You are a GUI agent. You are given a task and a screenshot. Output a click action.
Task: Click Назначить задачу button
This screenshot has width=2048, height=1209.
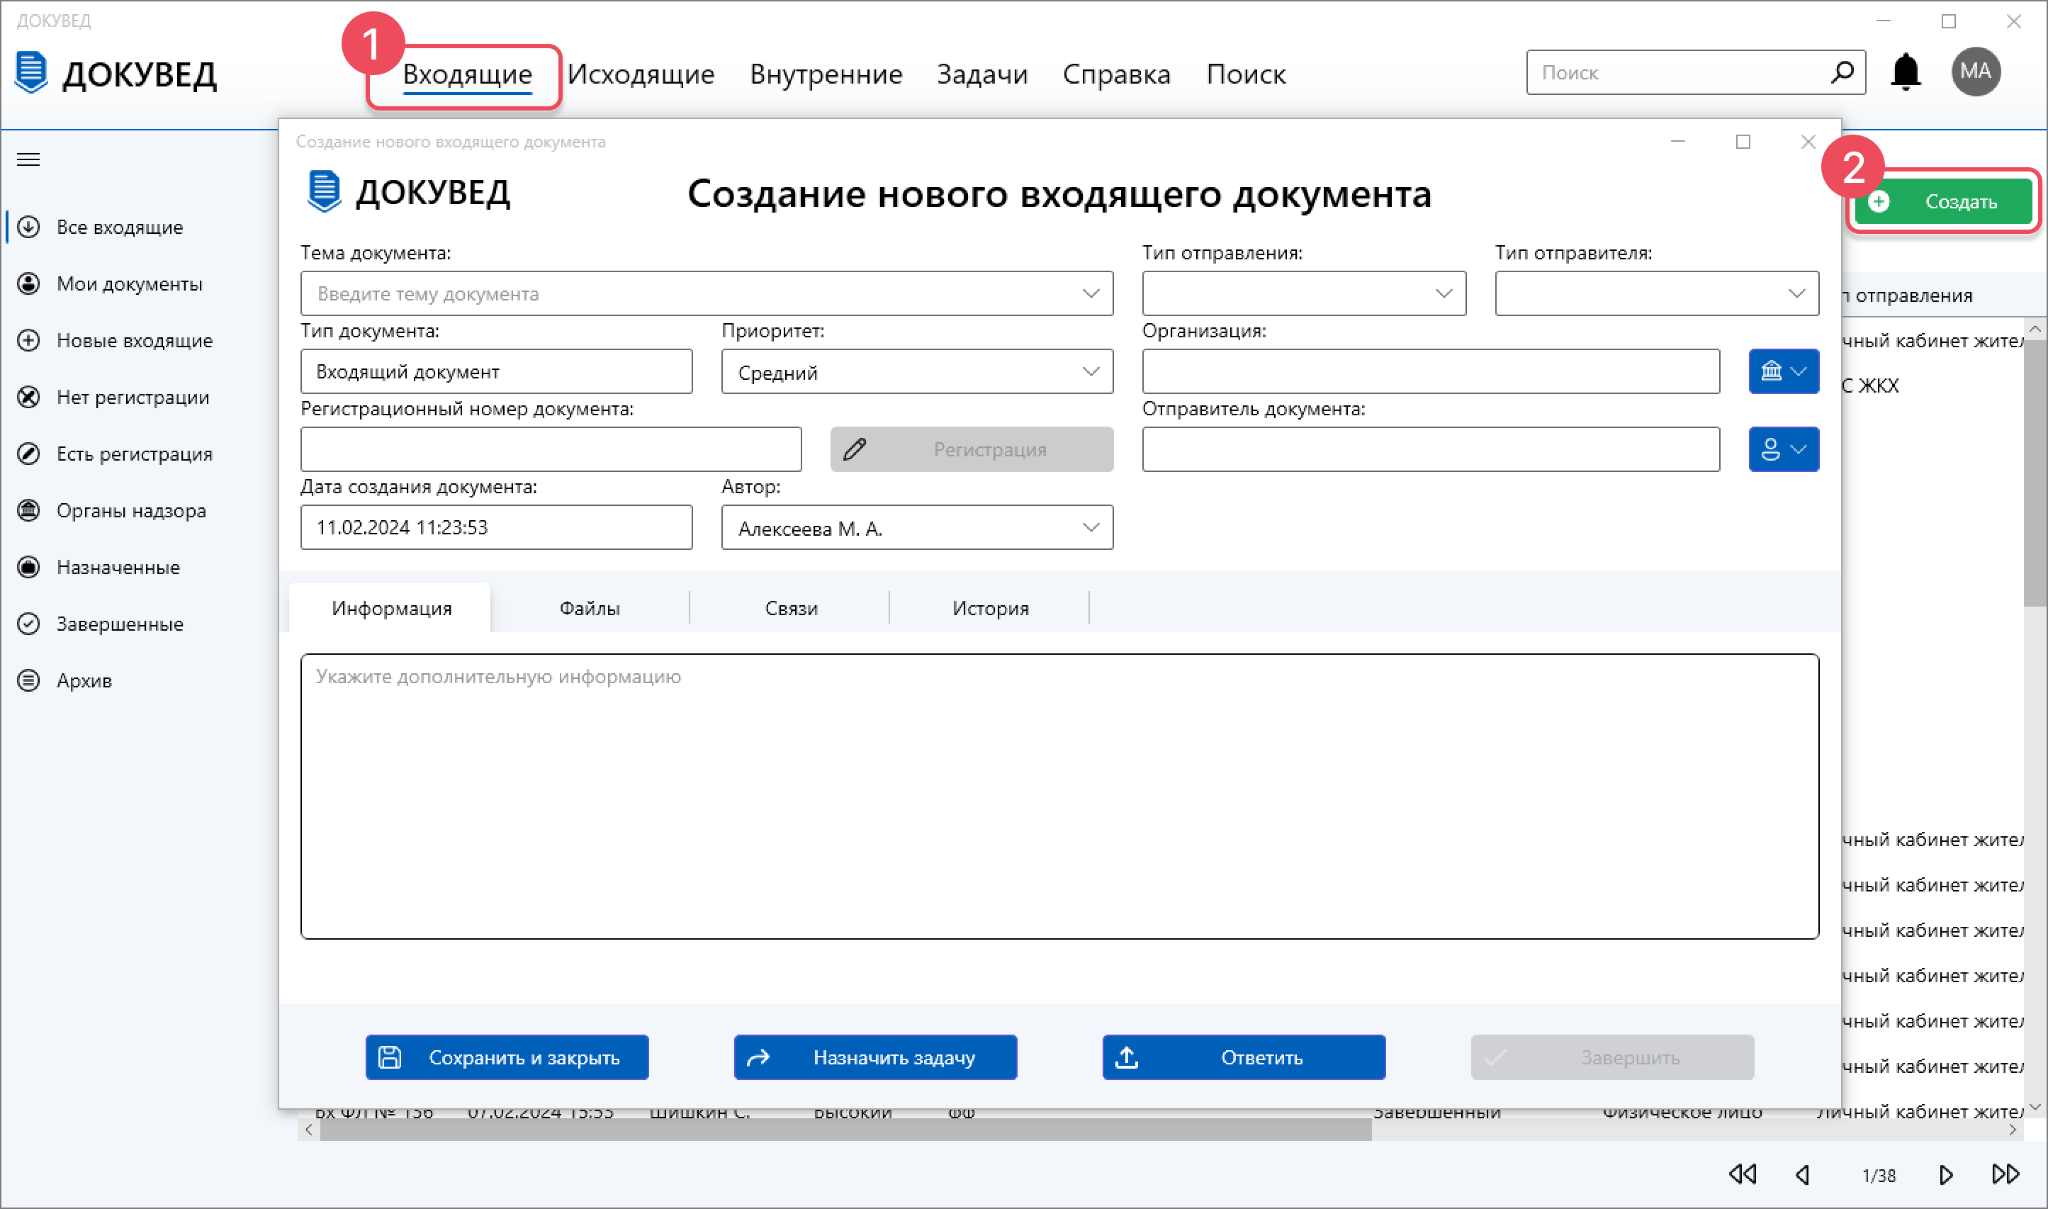point(875,1057)
